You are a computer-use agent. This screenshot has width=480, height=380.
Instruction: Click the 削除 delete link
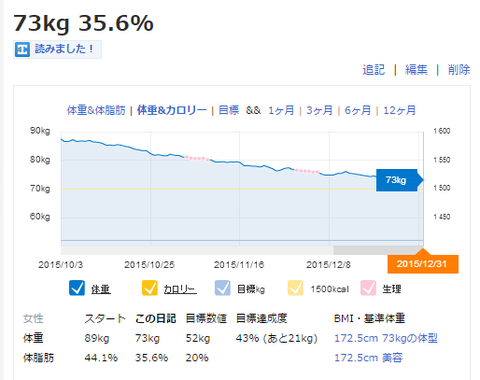point(459,70)
